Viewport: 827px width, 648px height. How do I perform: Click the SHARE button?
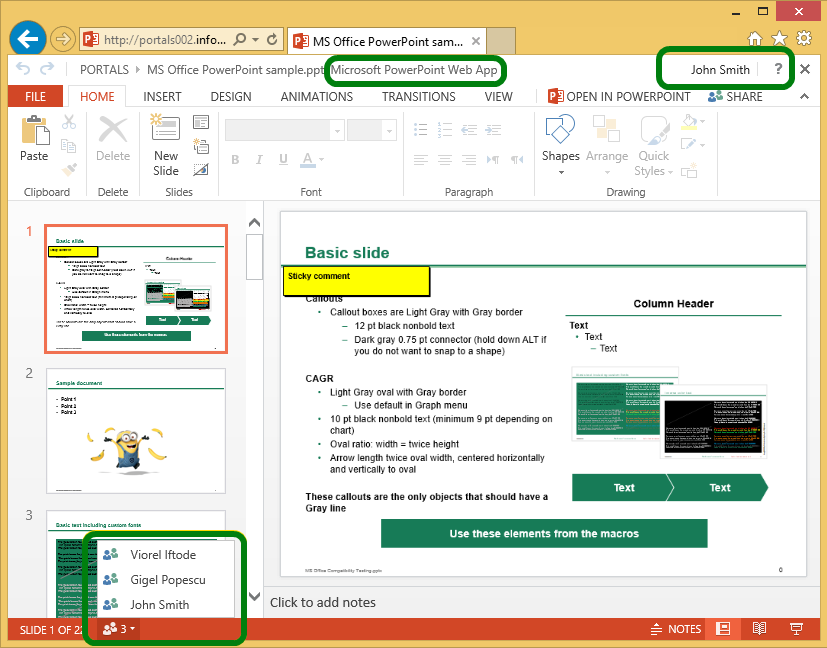[735, 96]
